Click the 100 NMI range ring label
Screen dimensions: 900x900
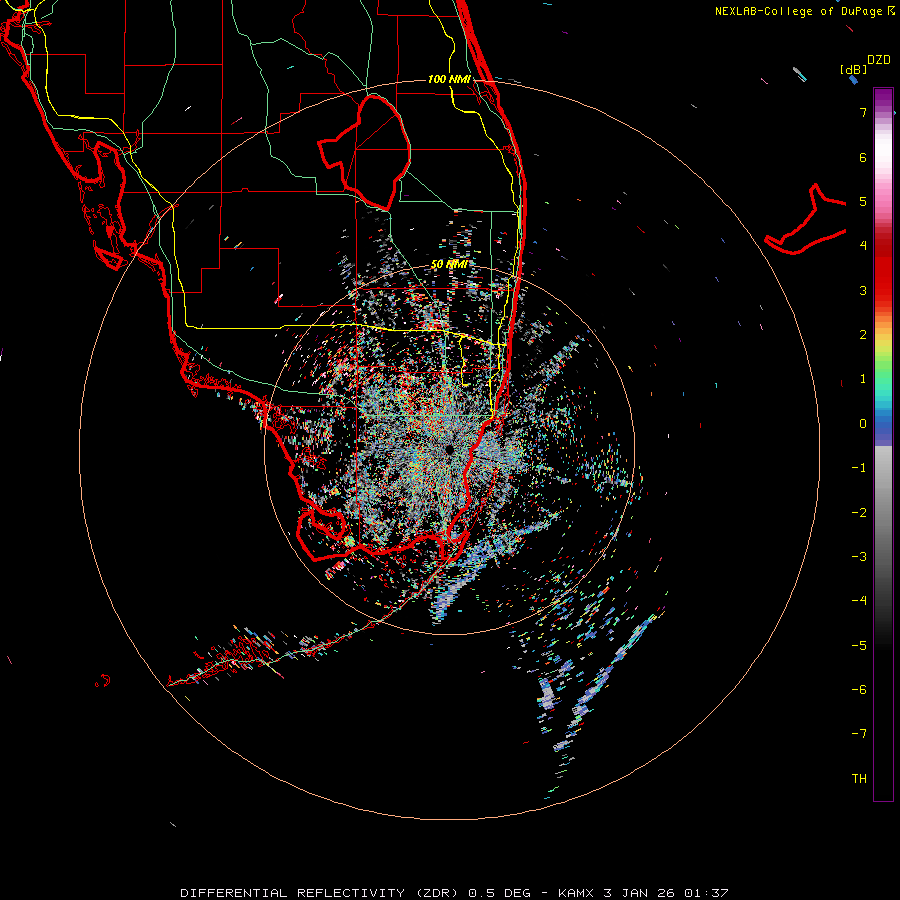(449, 79)
